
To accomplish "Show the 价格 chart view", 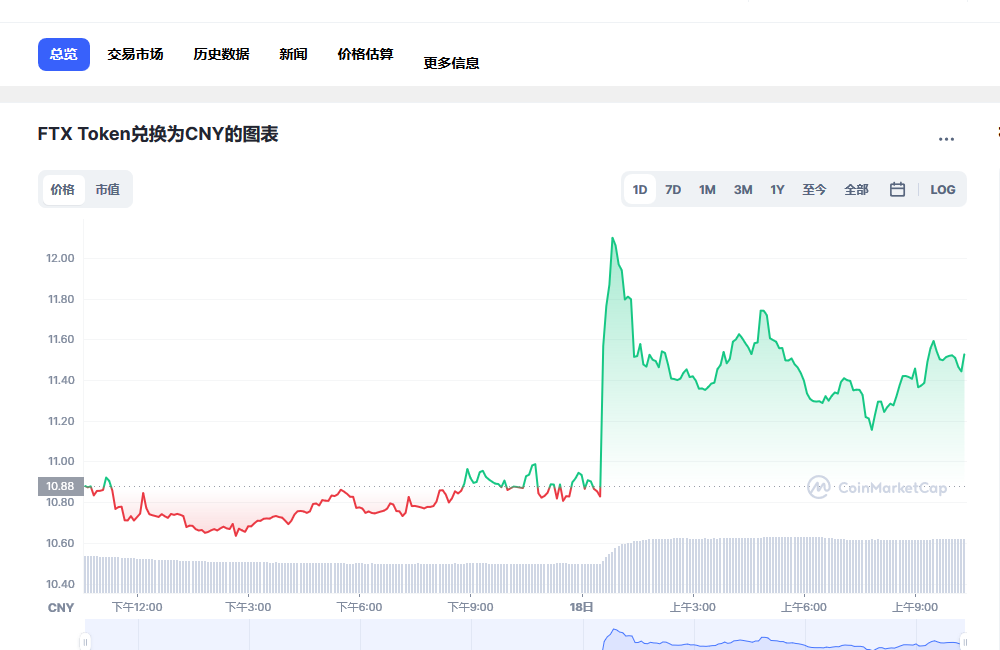I will 62,189.
